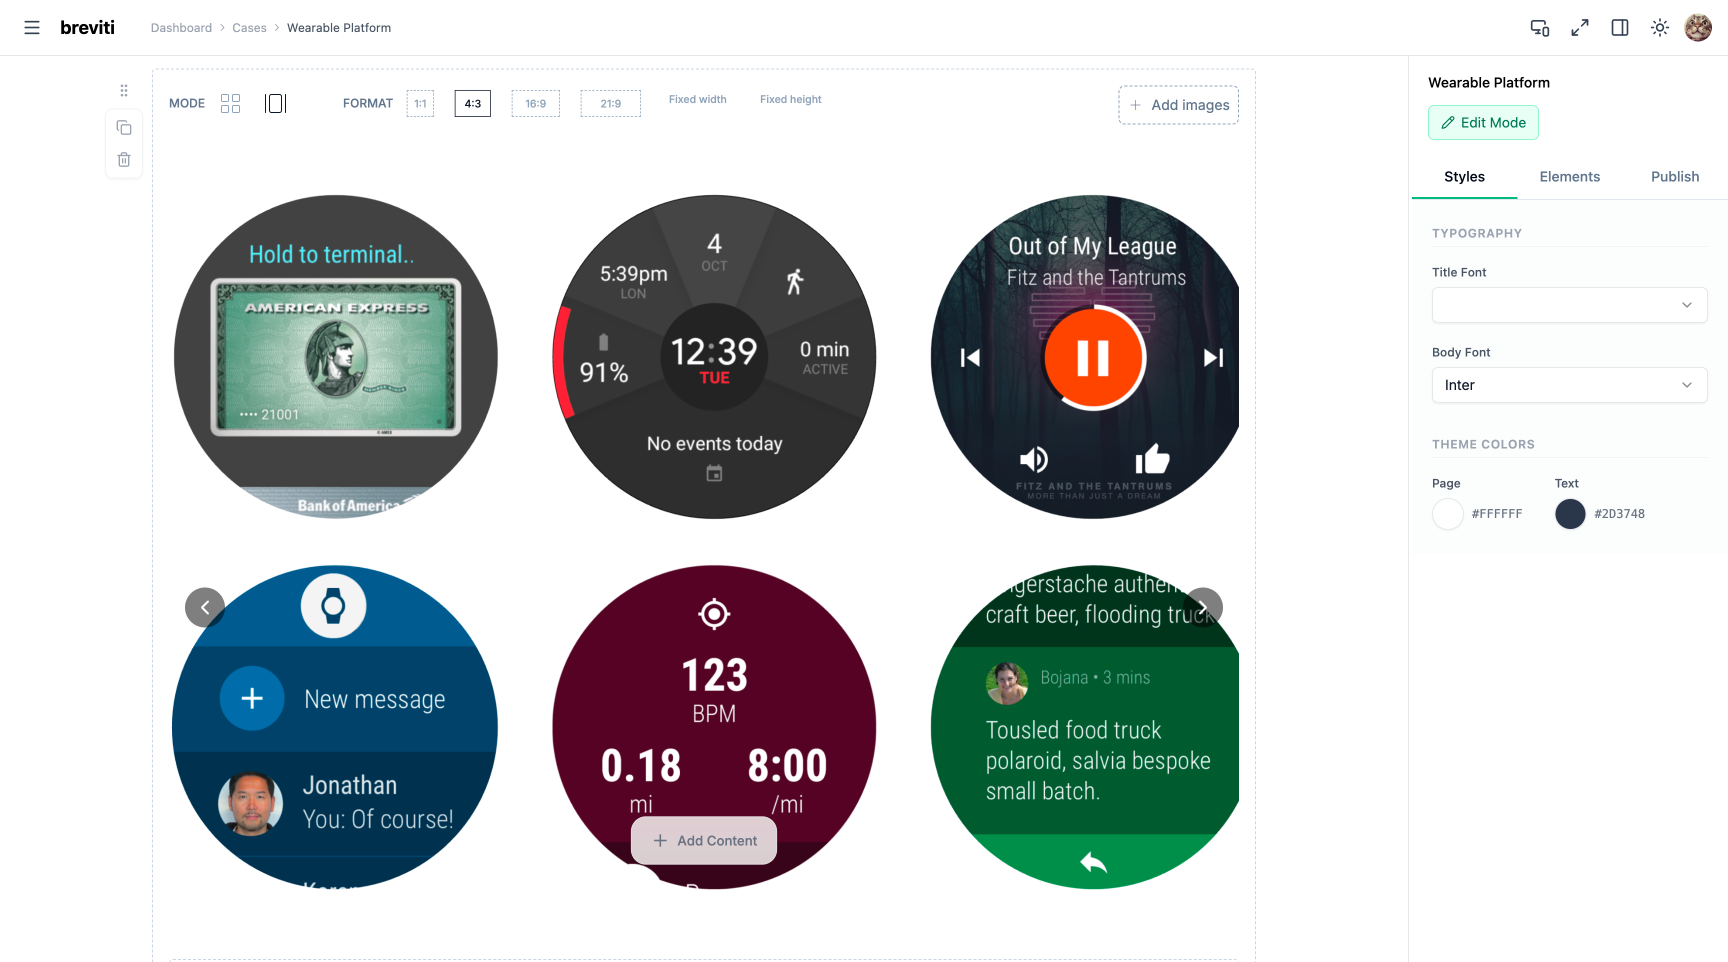This screenshot has width=1728, height=962.
Task: Click skip next track icon
Action: [x=1214, y=358]
